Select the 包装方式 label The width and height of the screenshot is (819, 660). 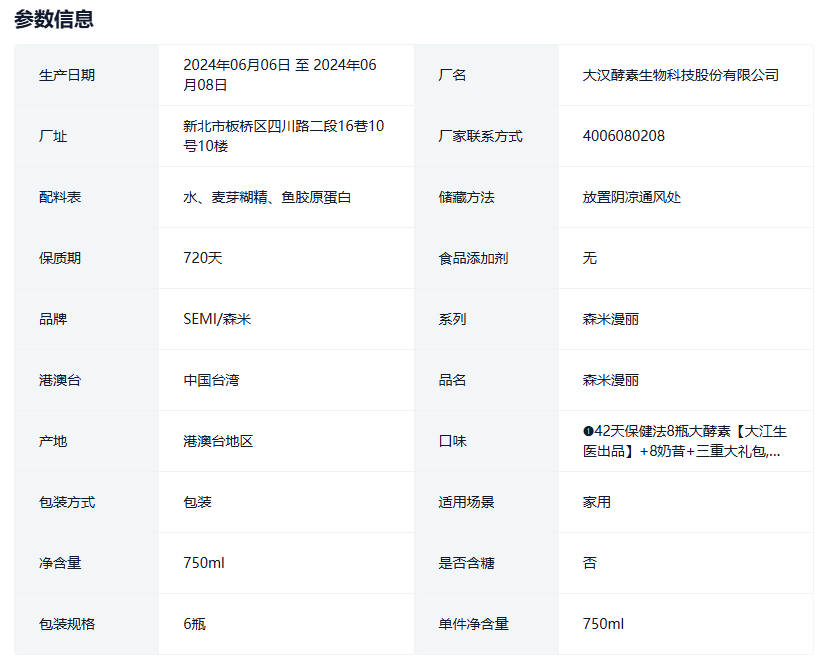coord(67,502)
